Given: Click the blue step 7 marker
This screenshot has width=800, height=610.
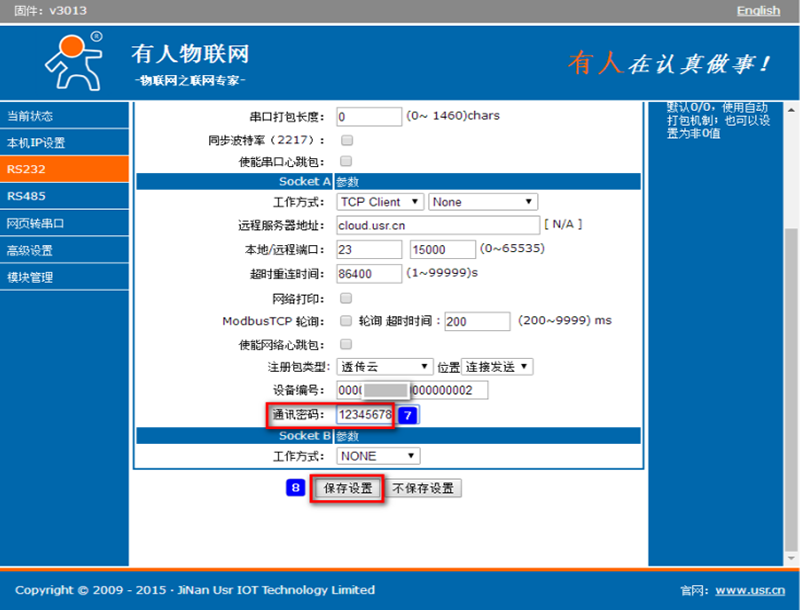Looking at the screenshot, I should pyautogui.click(x=407, y=414).
